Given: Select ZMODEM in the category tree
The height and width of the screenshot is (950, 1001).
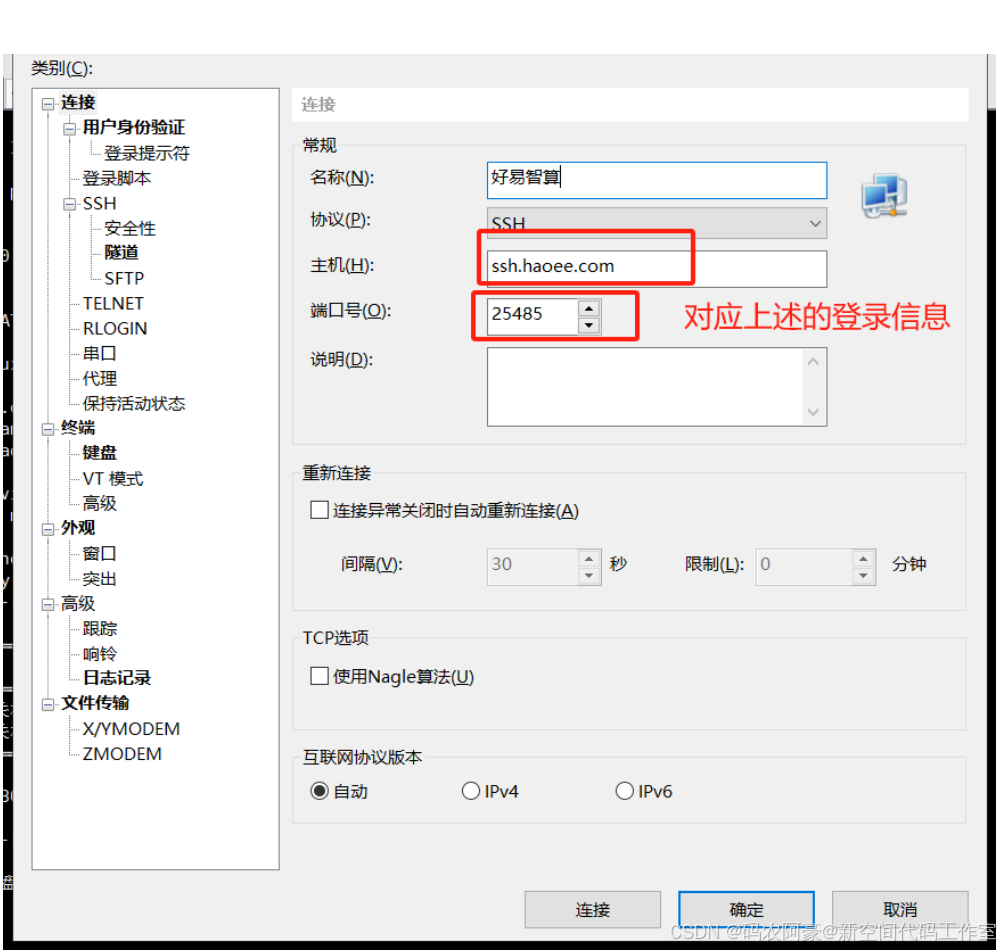Looking at the screenshot, I should [122, 754].
